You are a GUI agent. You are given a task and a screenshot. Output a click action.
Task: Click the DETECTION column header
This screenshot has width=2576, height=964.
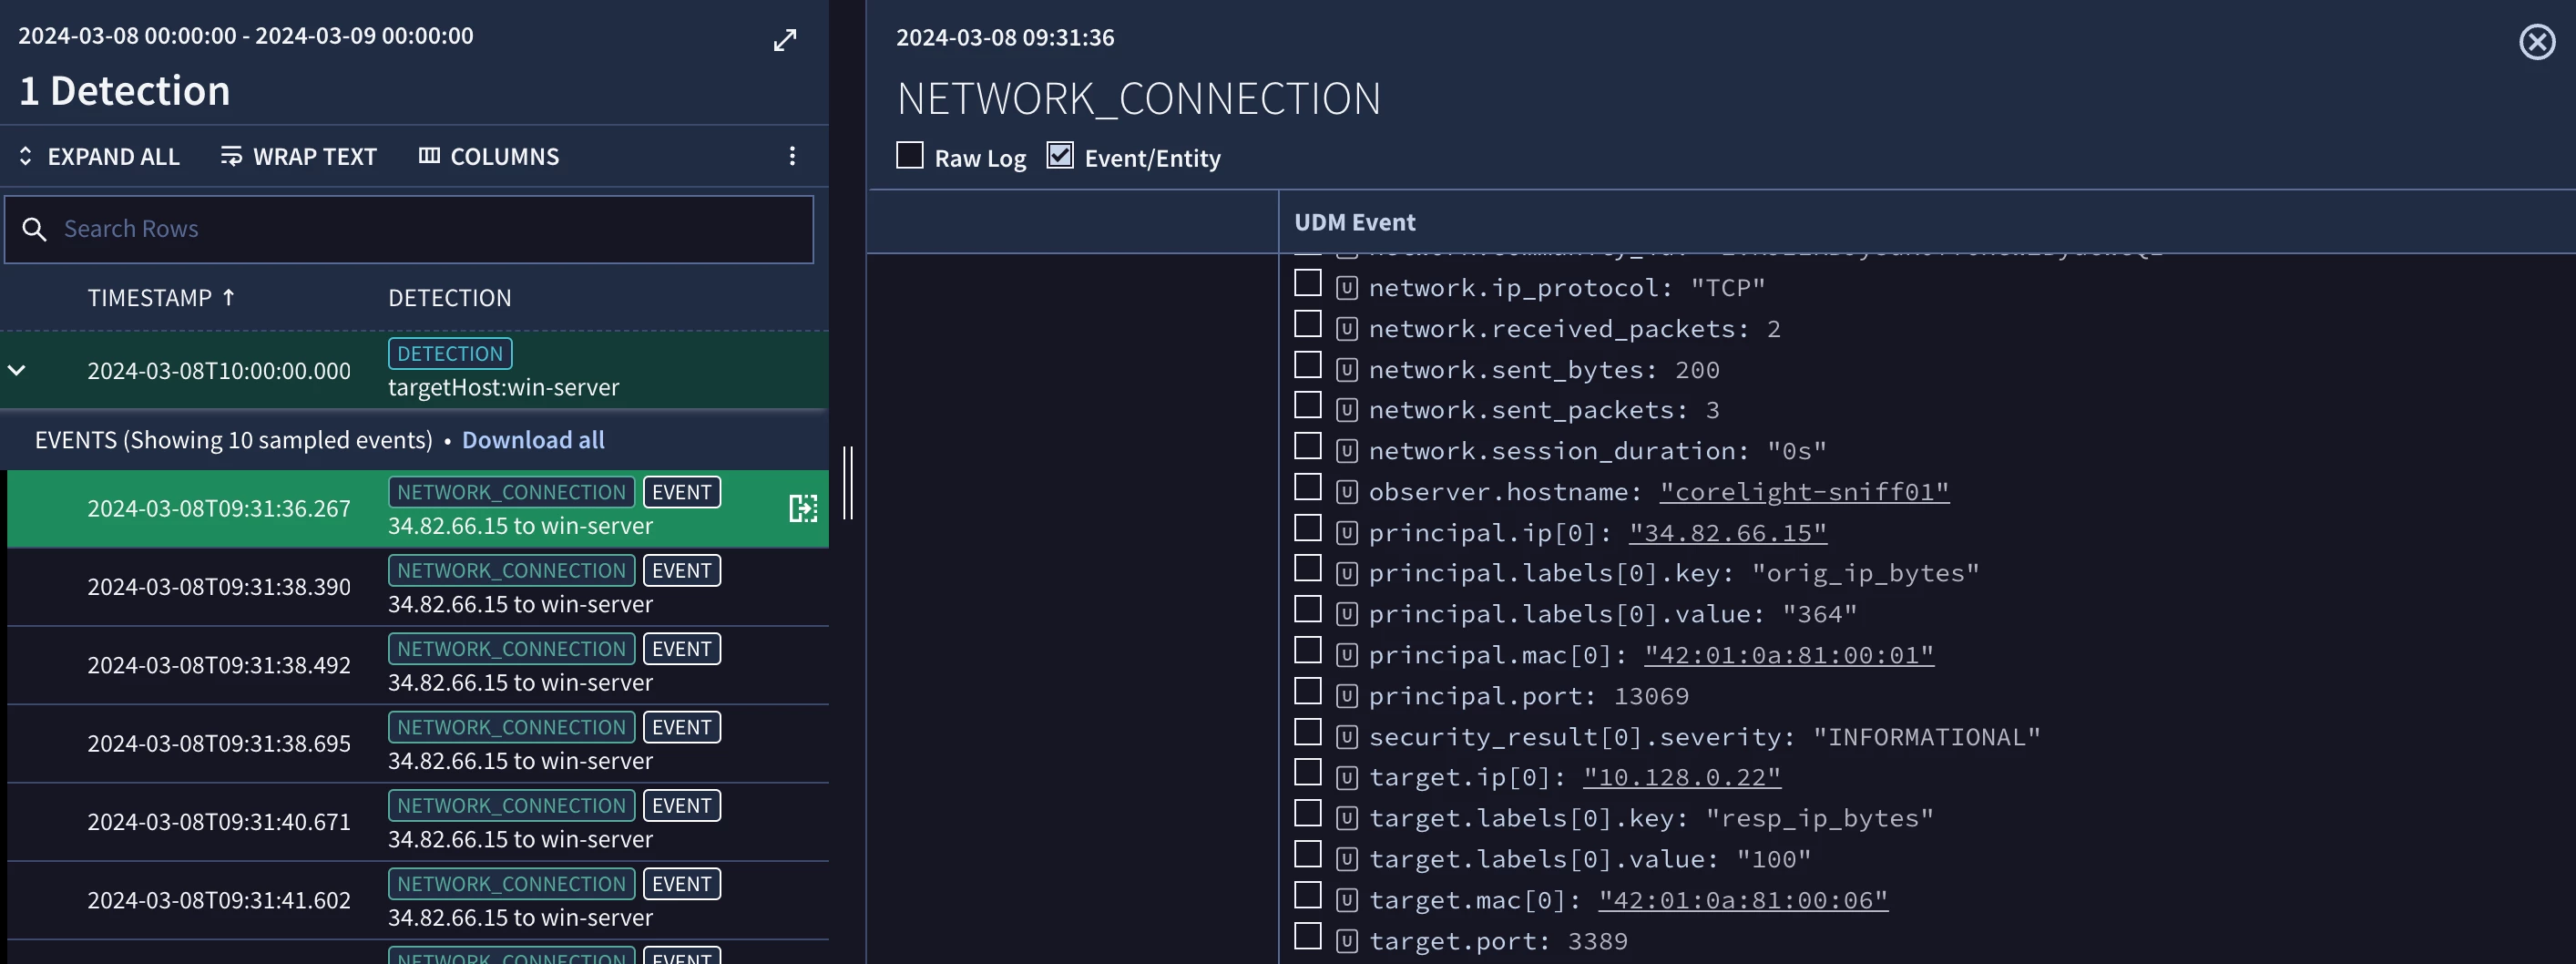[x=449, y=298]
